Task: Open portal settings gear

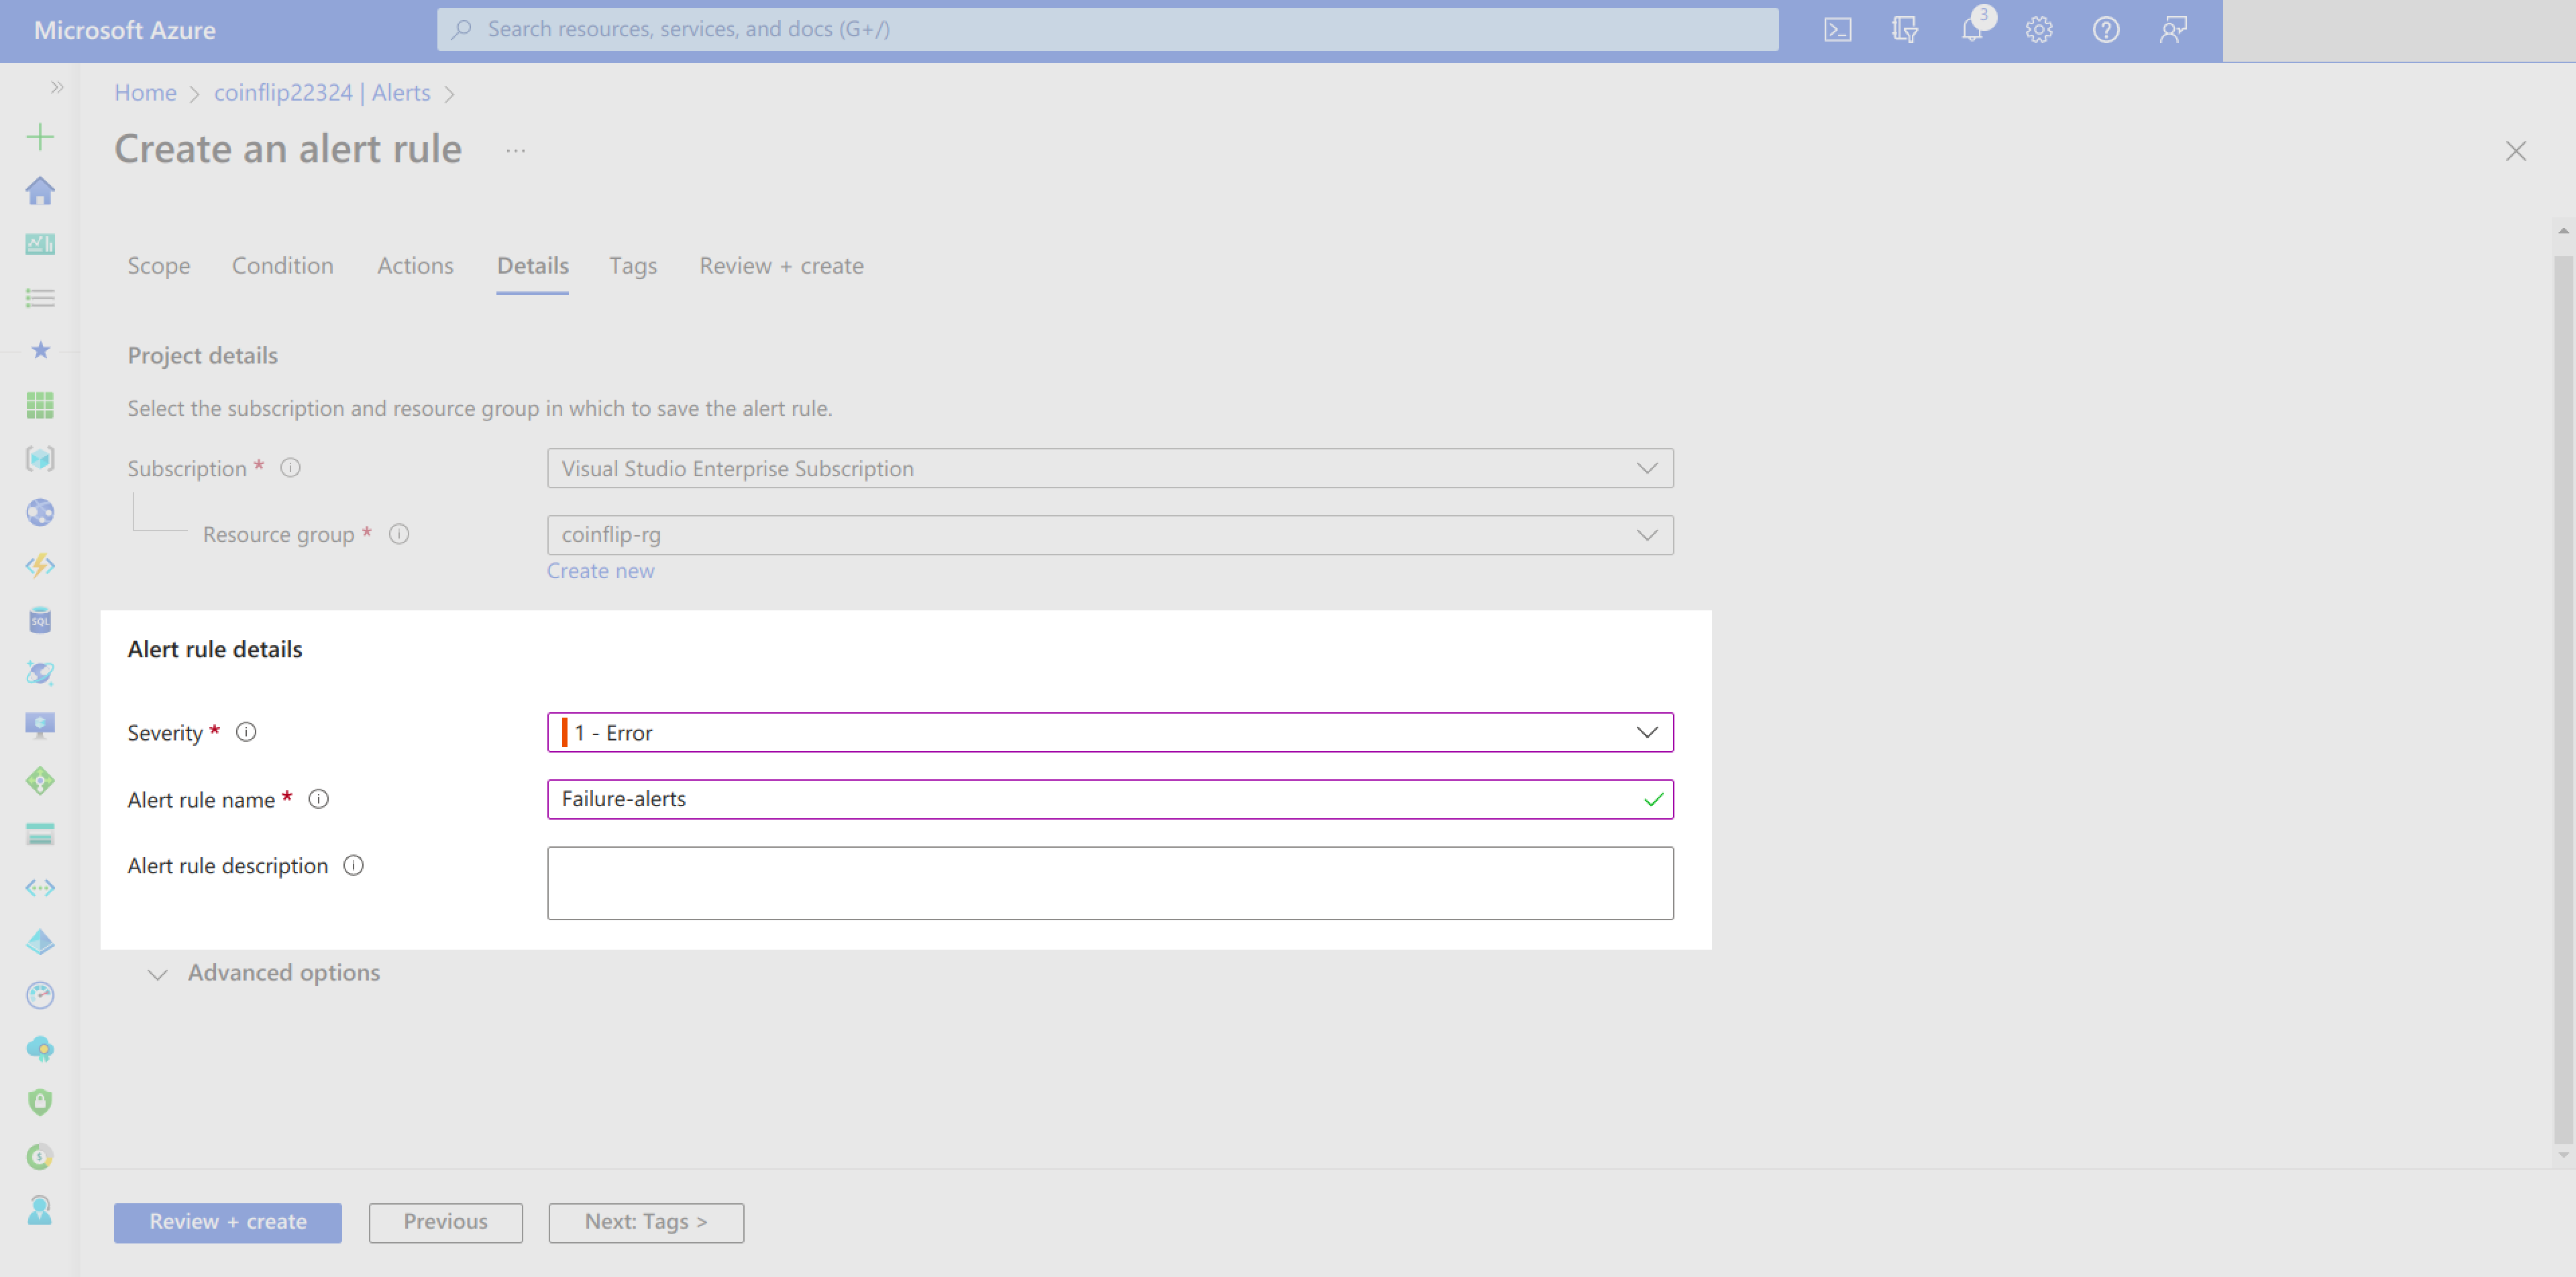Action: [2039, 30]
